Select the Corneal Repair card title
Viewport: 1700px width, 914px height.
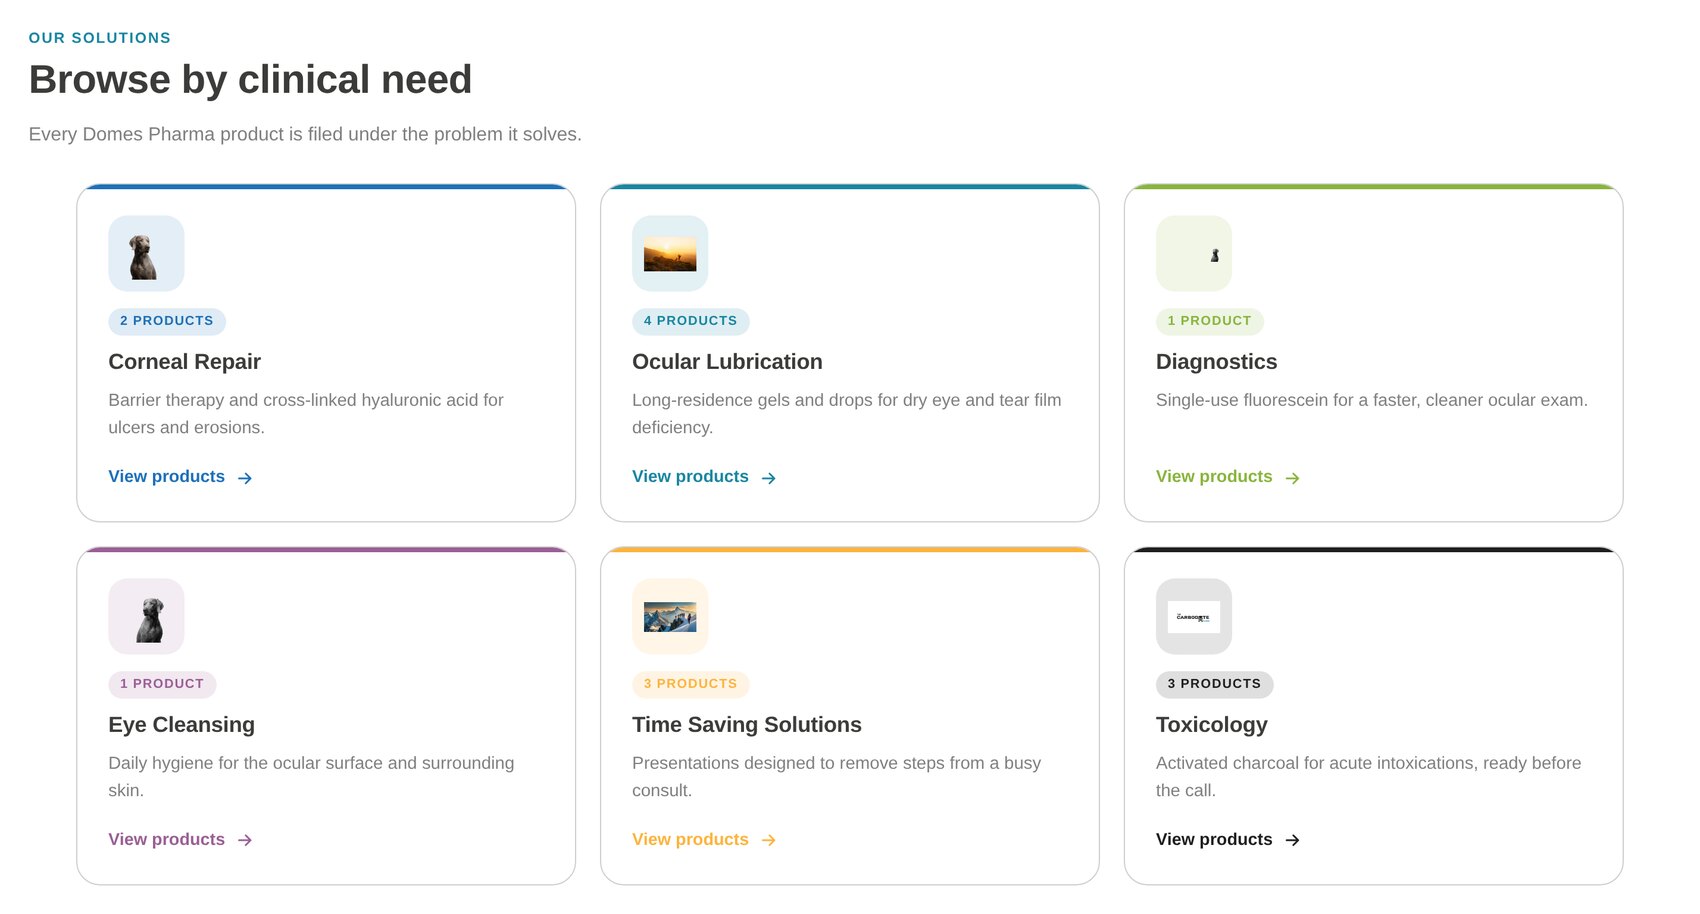[x=185, y=362]
